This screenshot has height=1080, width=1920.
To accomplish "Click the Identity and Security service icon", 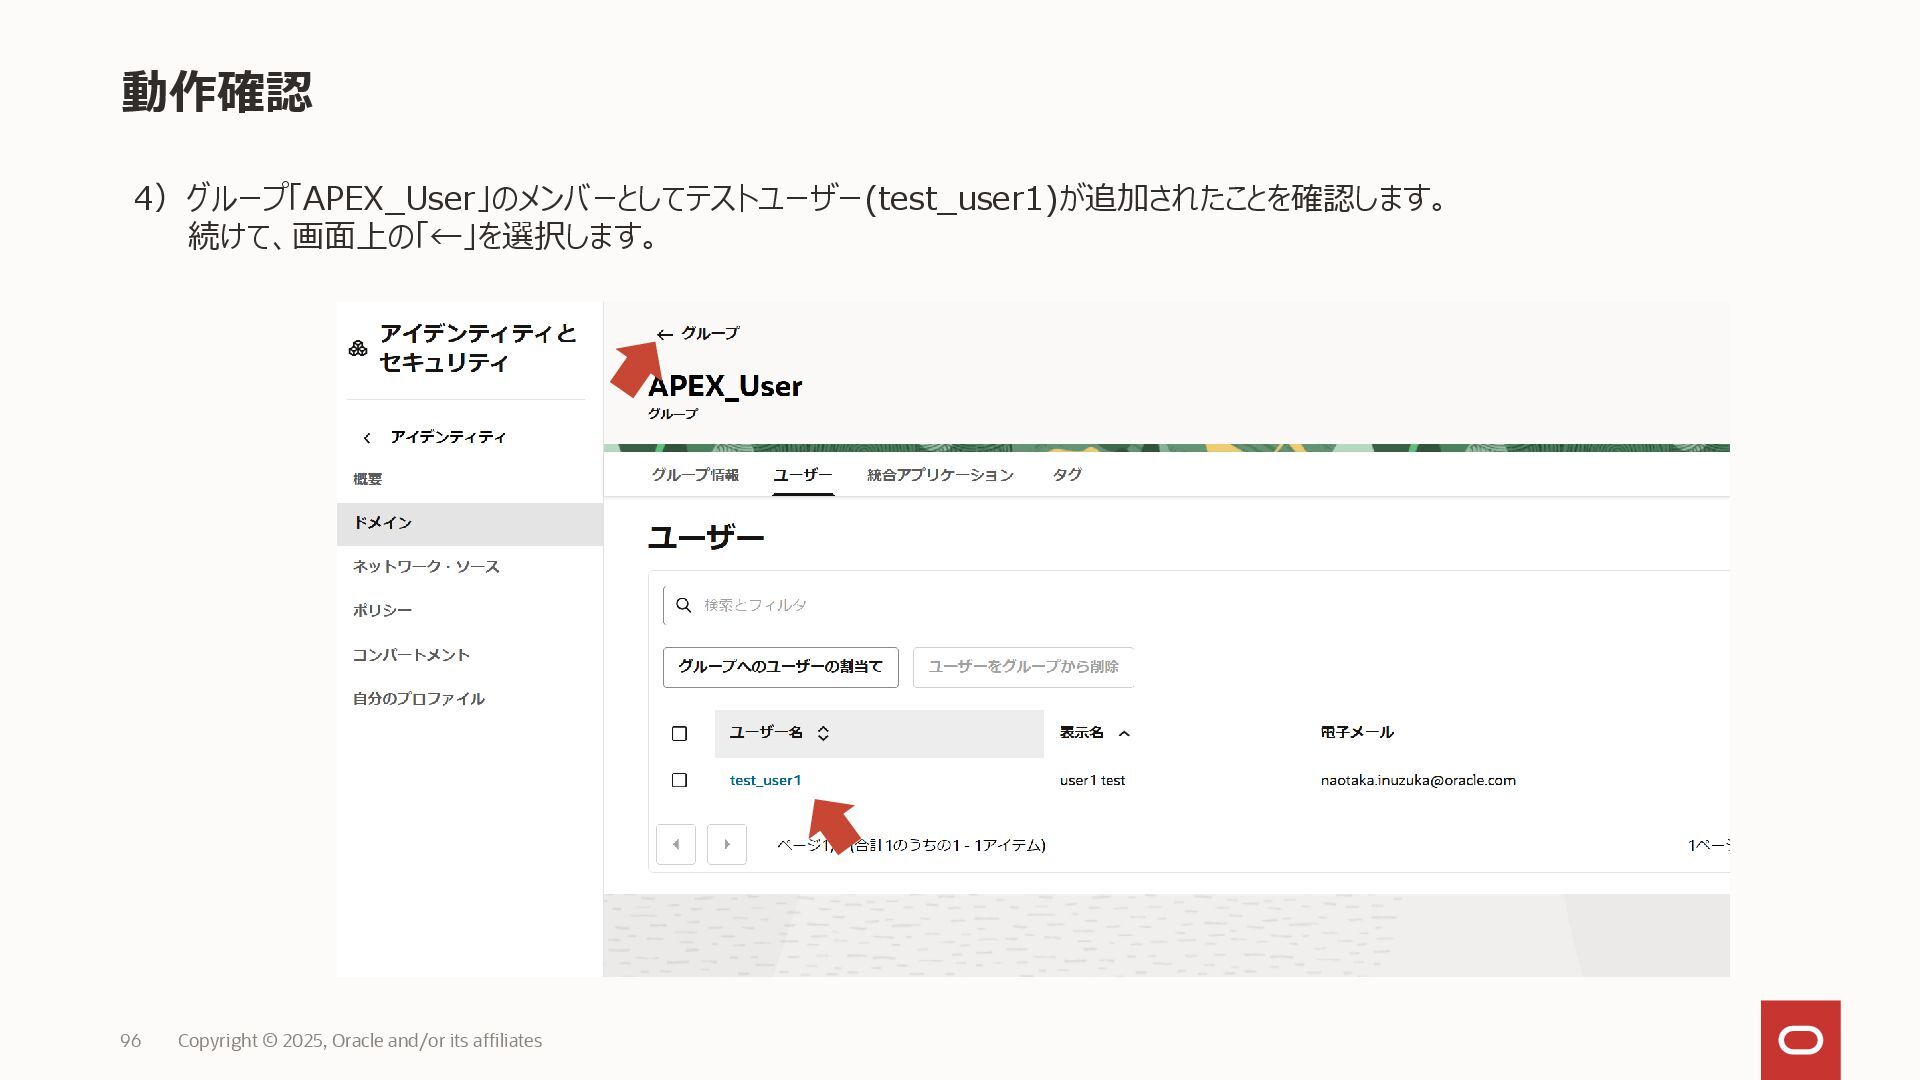I will [x=358, y=348].
